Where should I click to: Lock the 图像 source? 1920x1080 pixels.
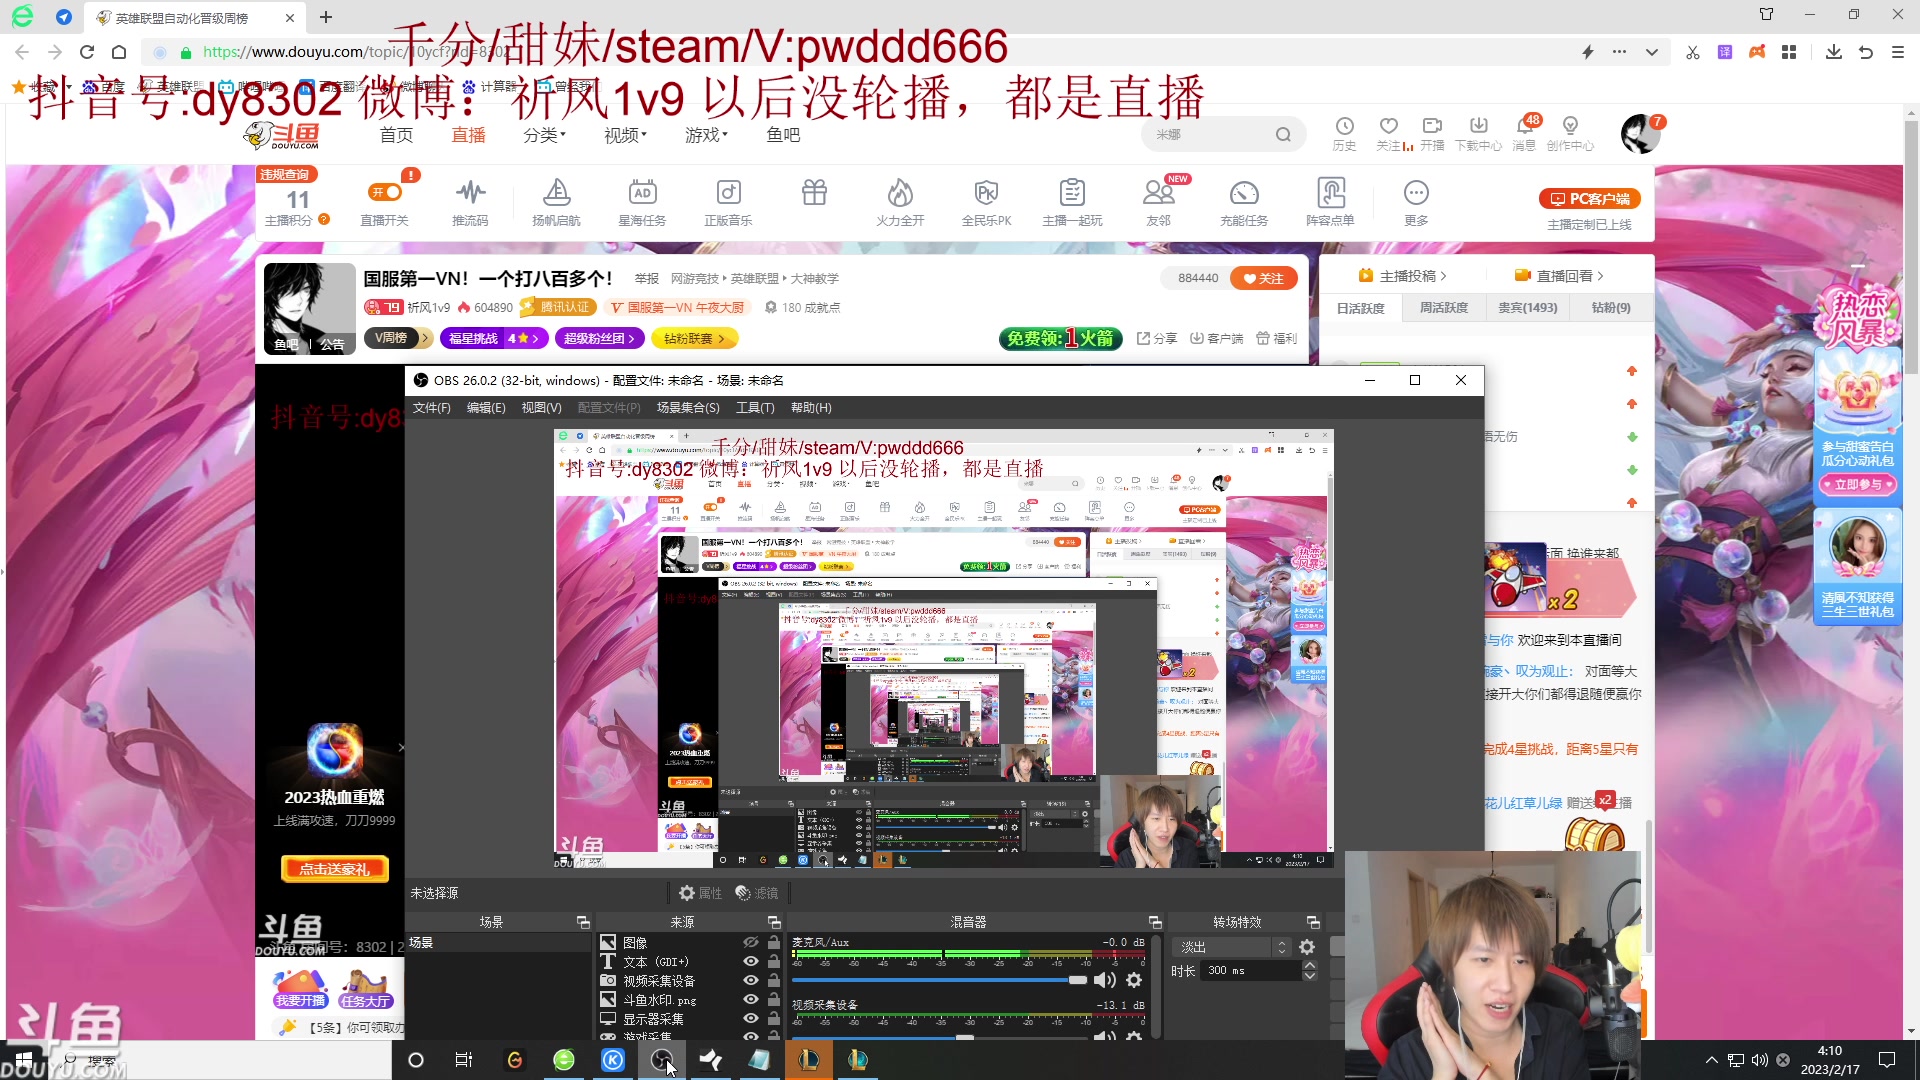(x=774, y=942)
